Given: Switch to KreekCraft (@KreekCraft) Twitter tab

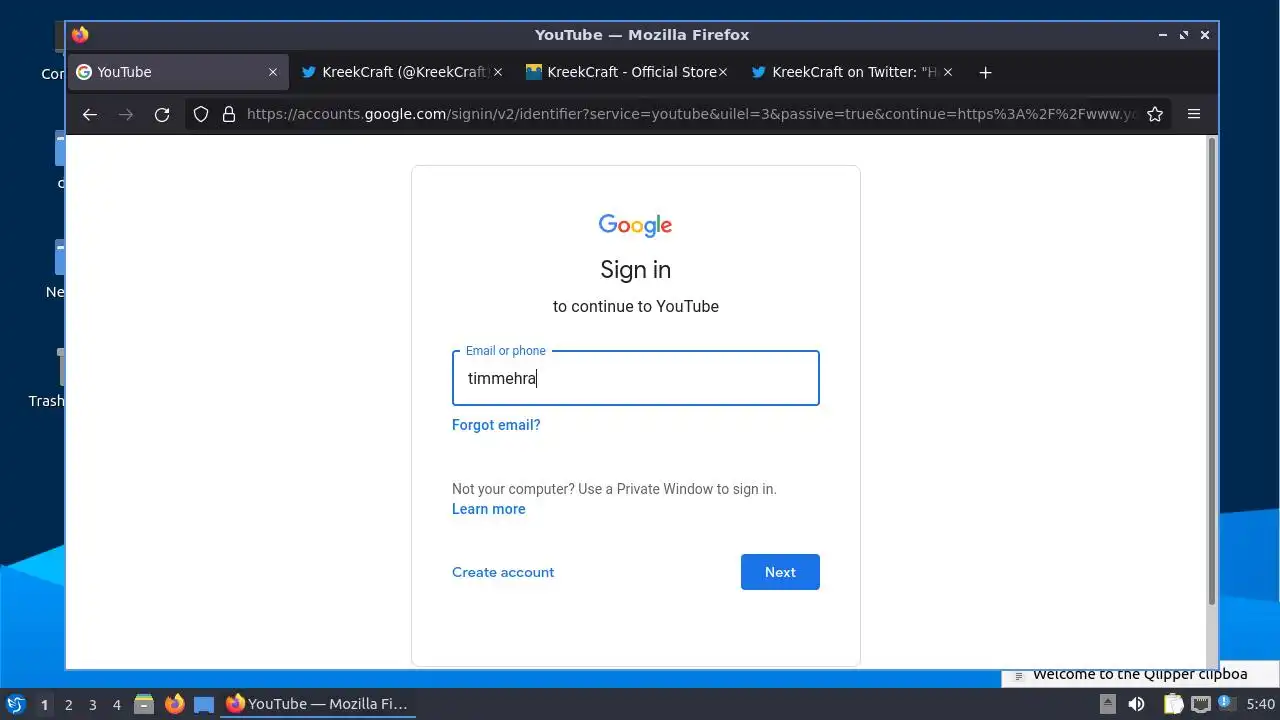Looking at the screenshot, I should pyautogui.click(x=403, y=72).
